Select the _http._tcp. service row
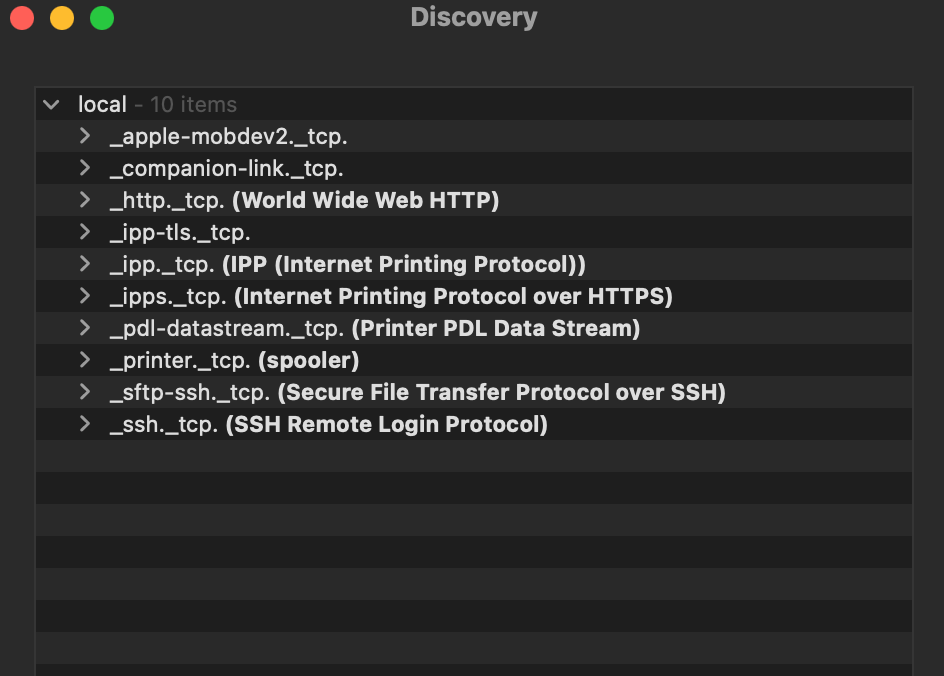The image size is (944, 676). (x=474, y=200)
